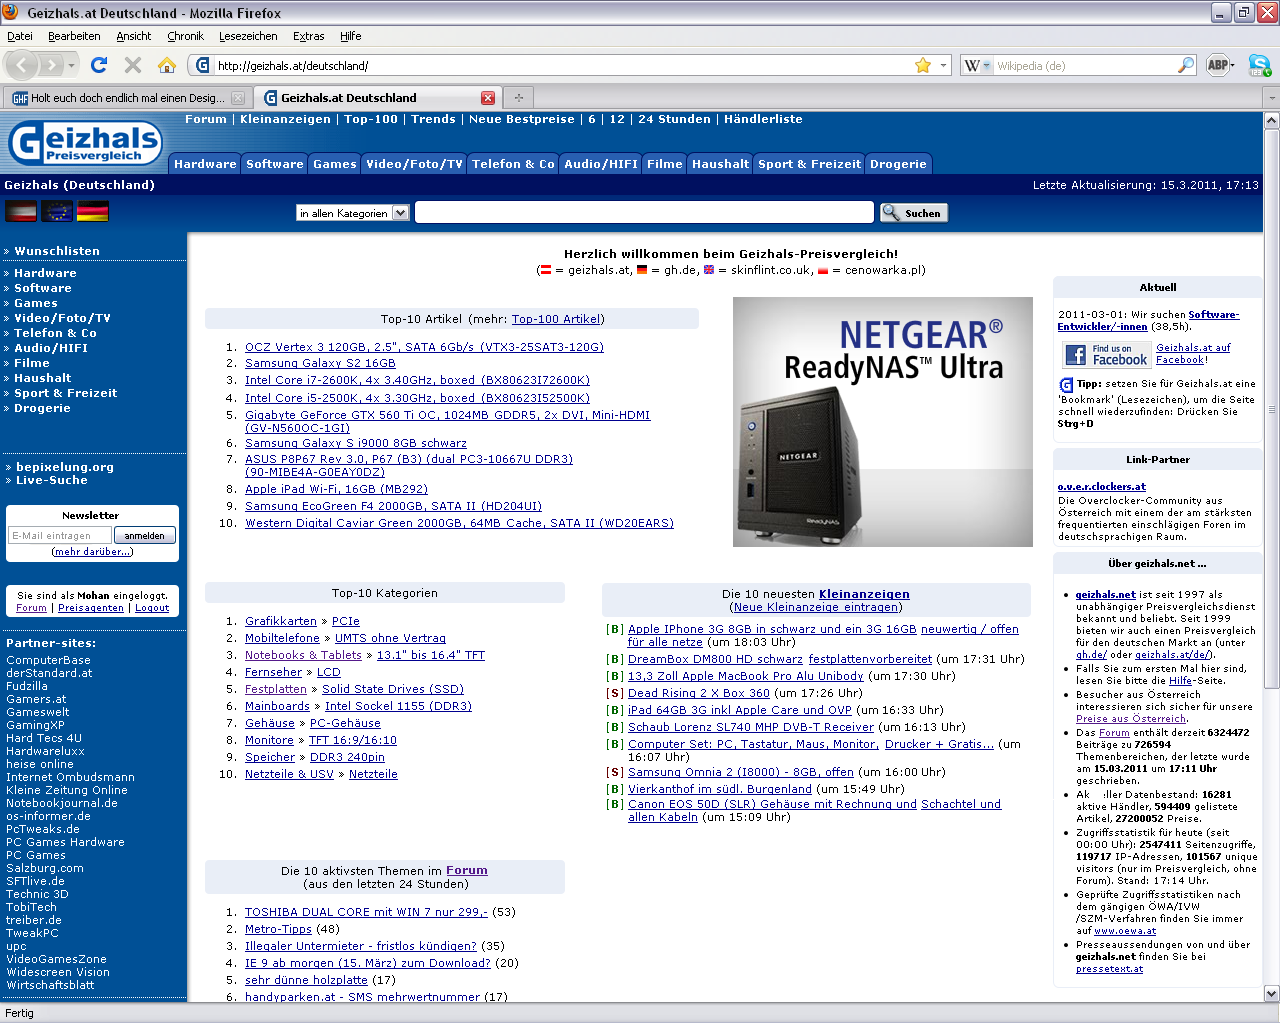This screenshot has height=1024, width=1280.
Task: Close the 'Holt euch doch endlich' tab
Action: click(x=238, y=98)
